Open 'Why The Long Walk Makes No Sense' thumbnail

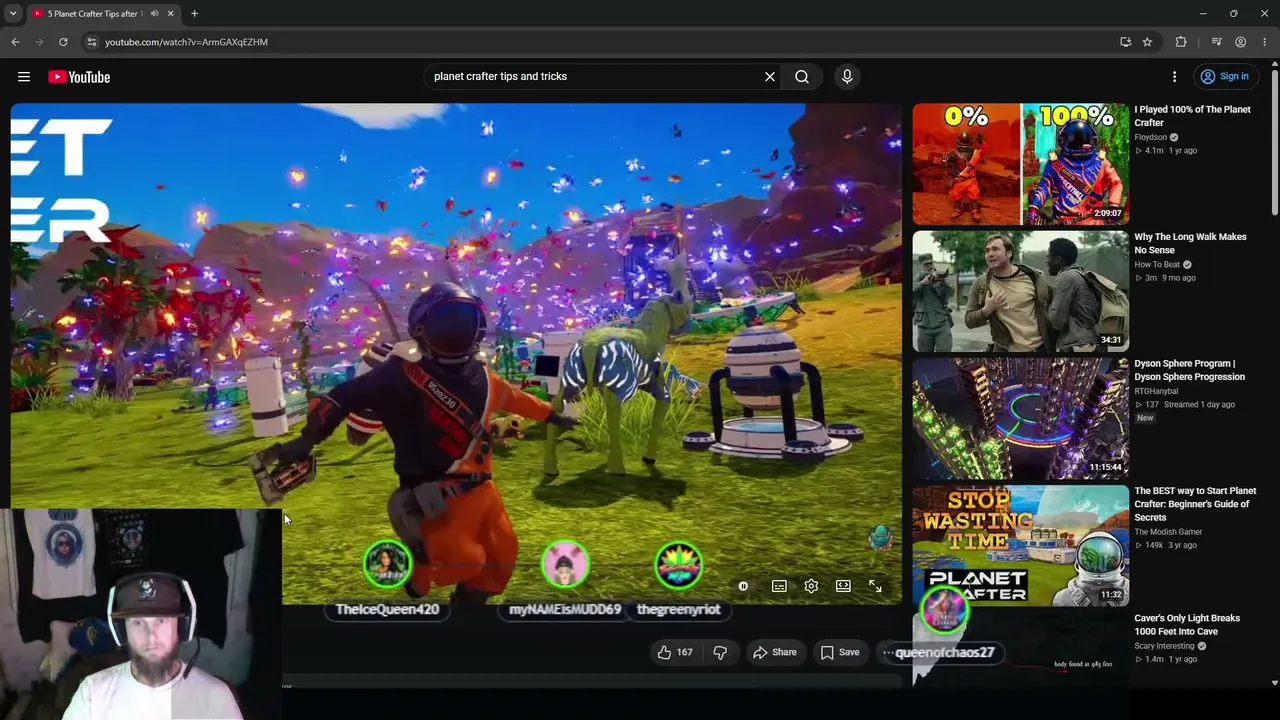pos(1020,291)
